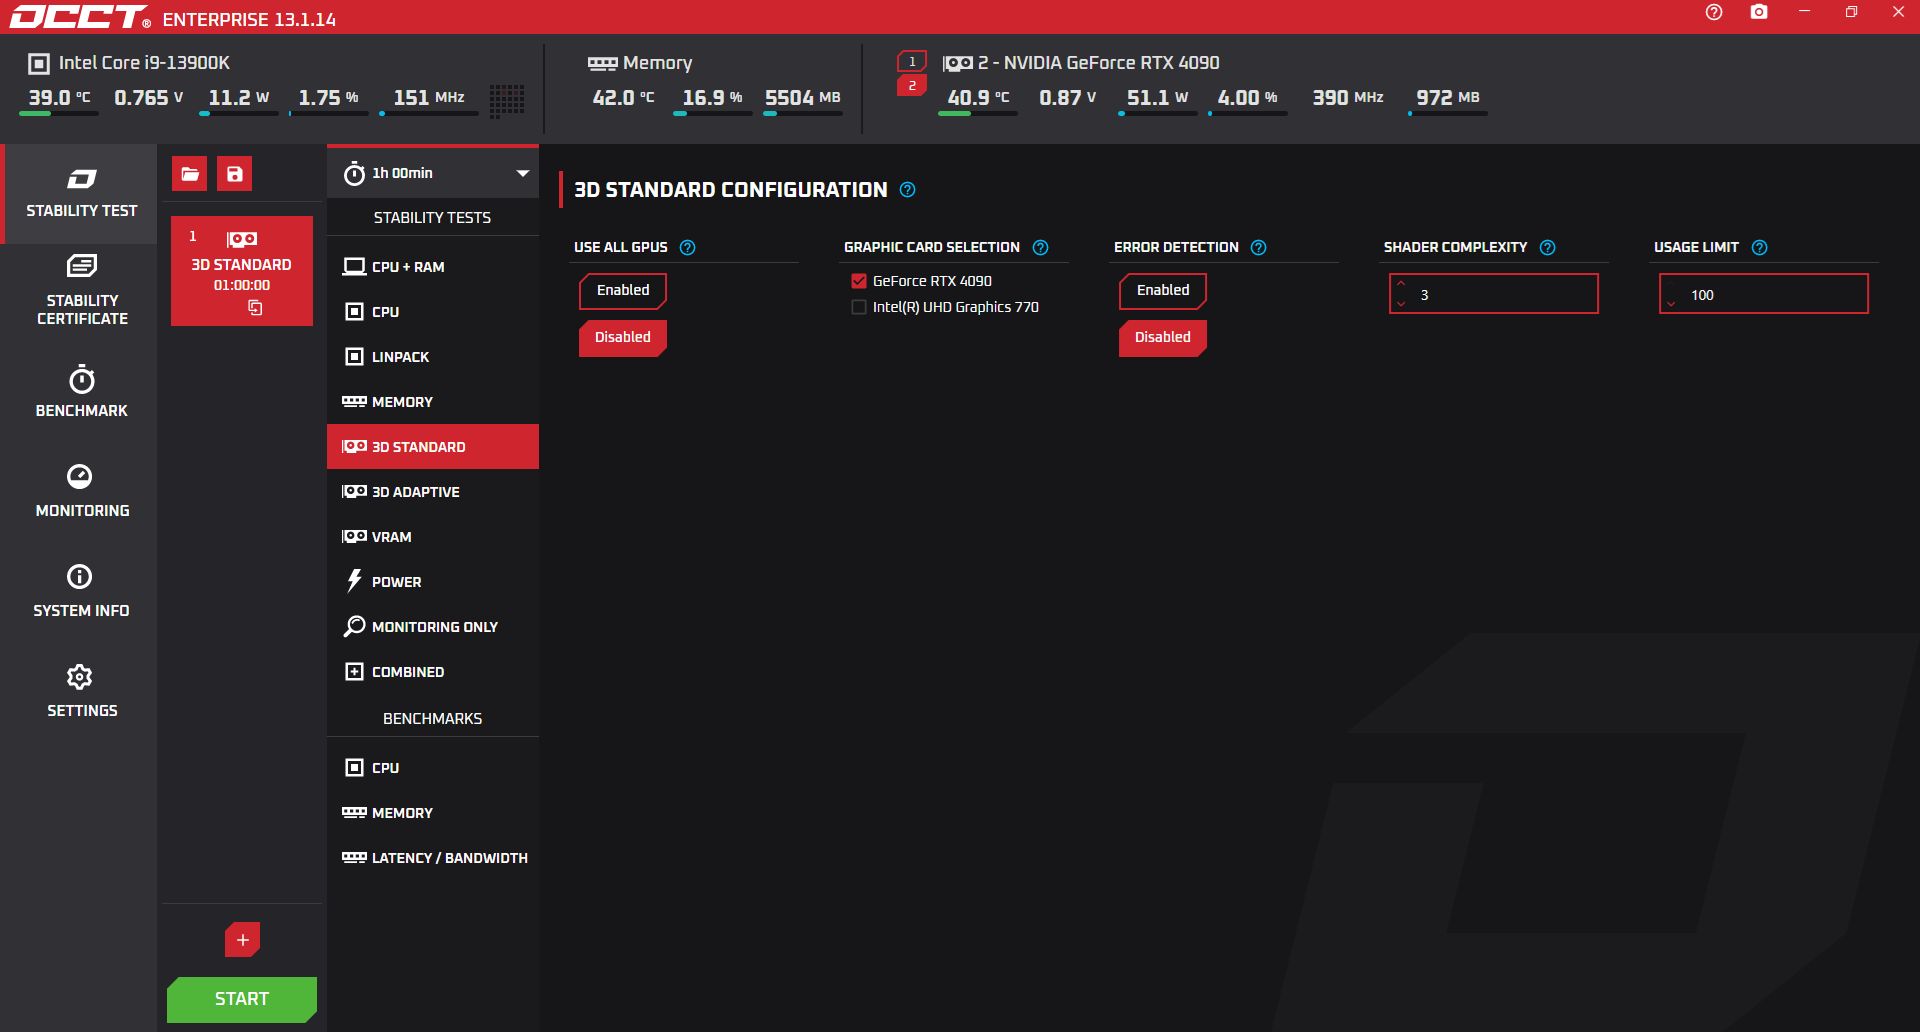Add a new test with plus button
The width and height of the screenshot is (1920, 1032).
[x=242, y=940]
